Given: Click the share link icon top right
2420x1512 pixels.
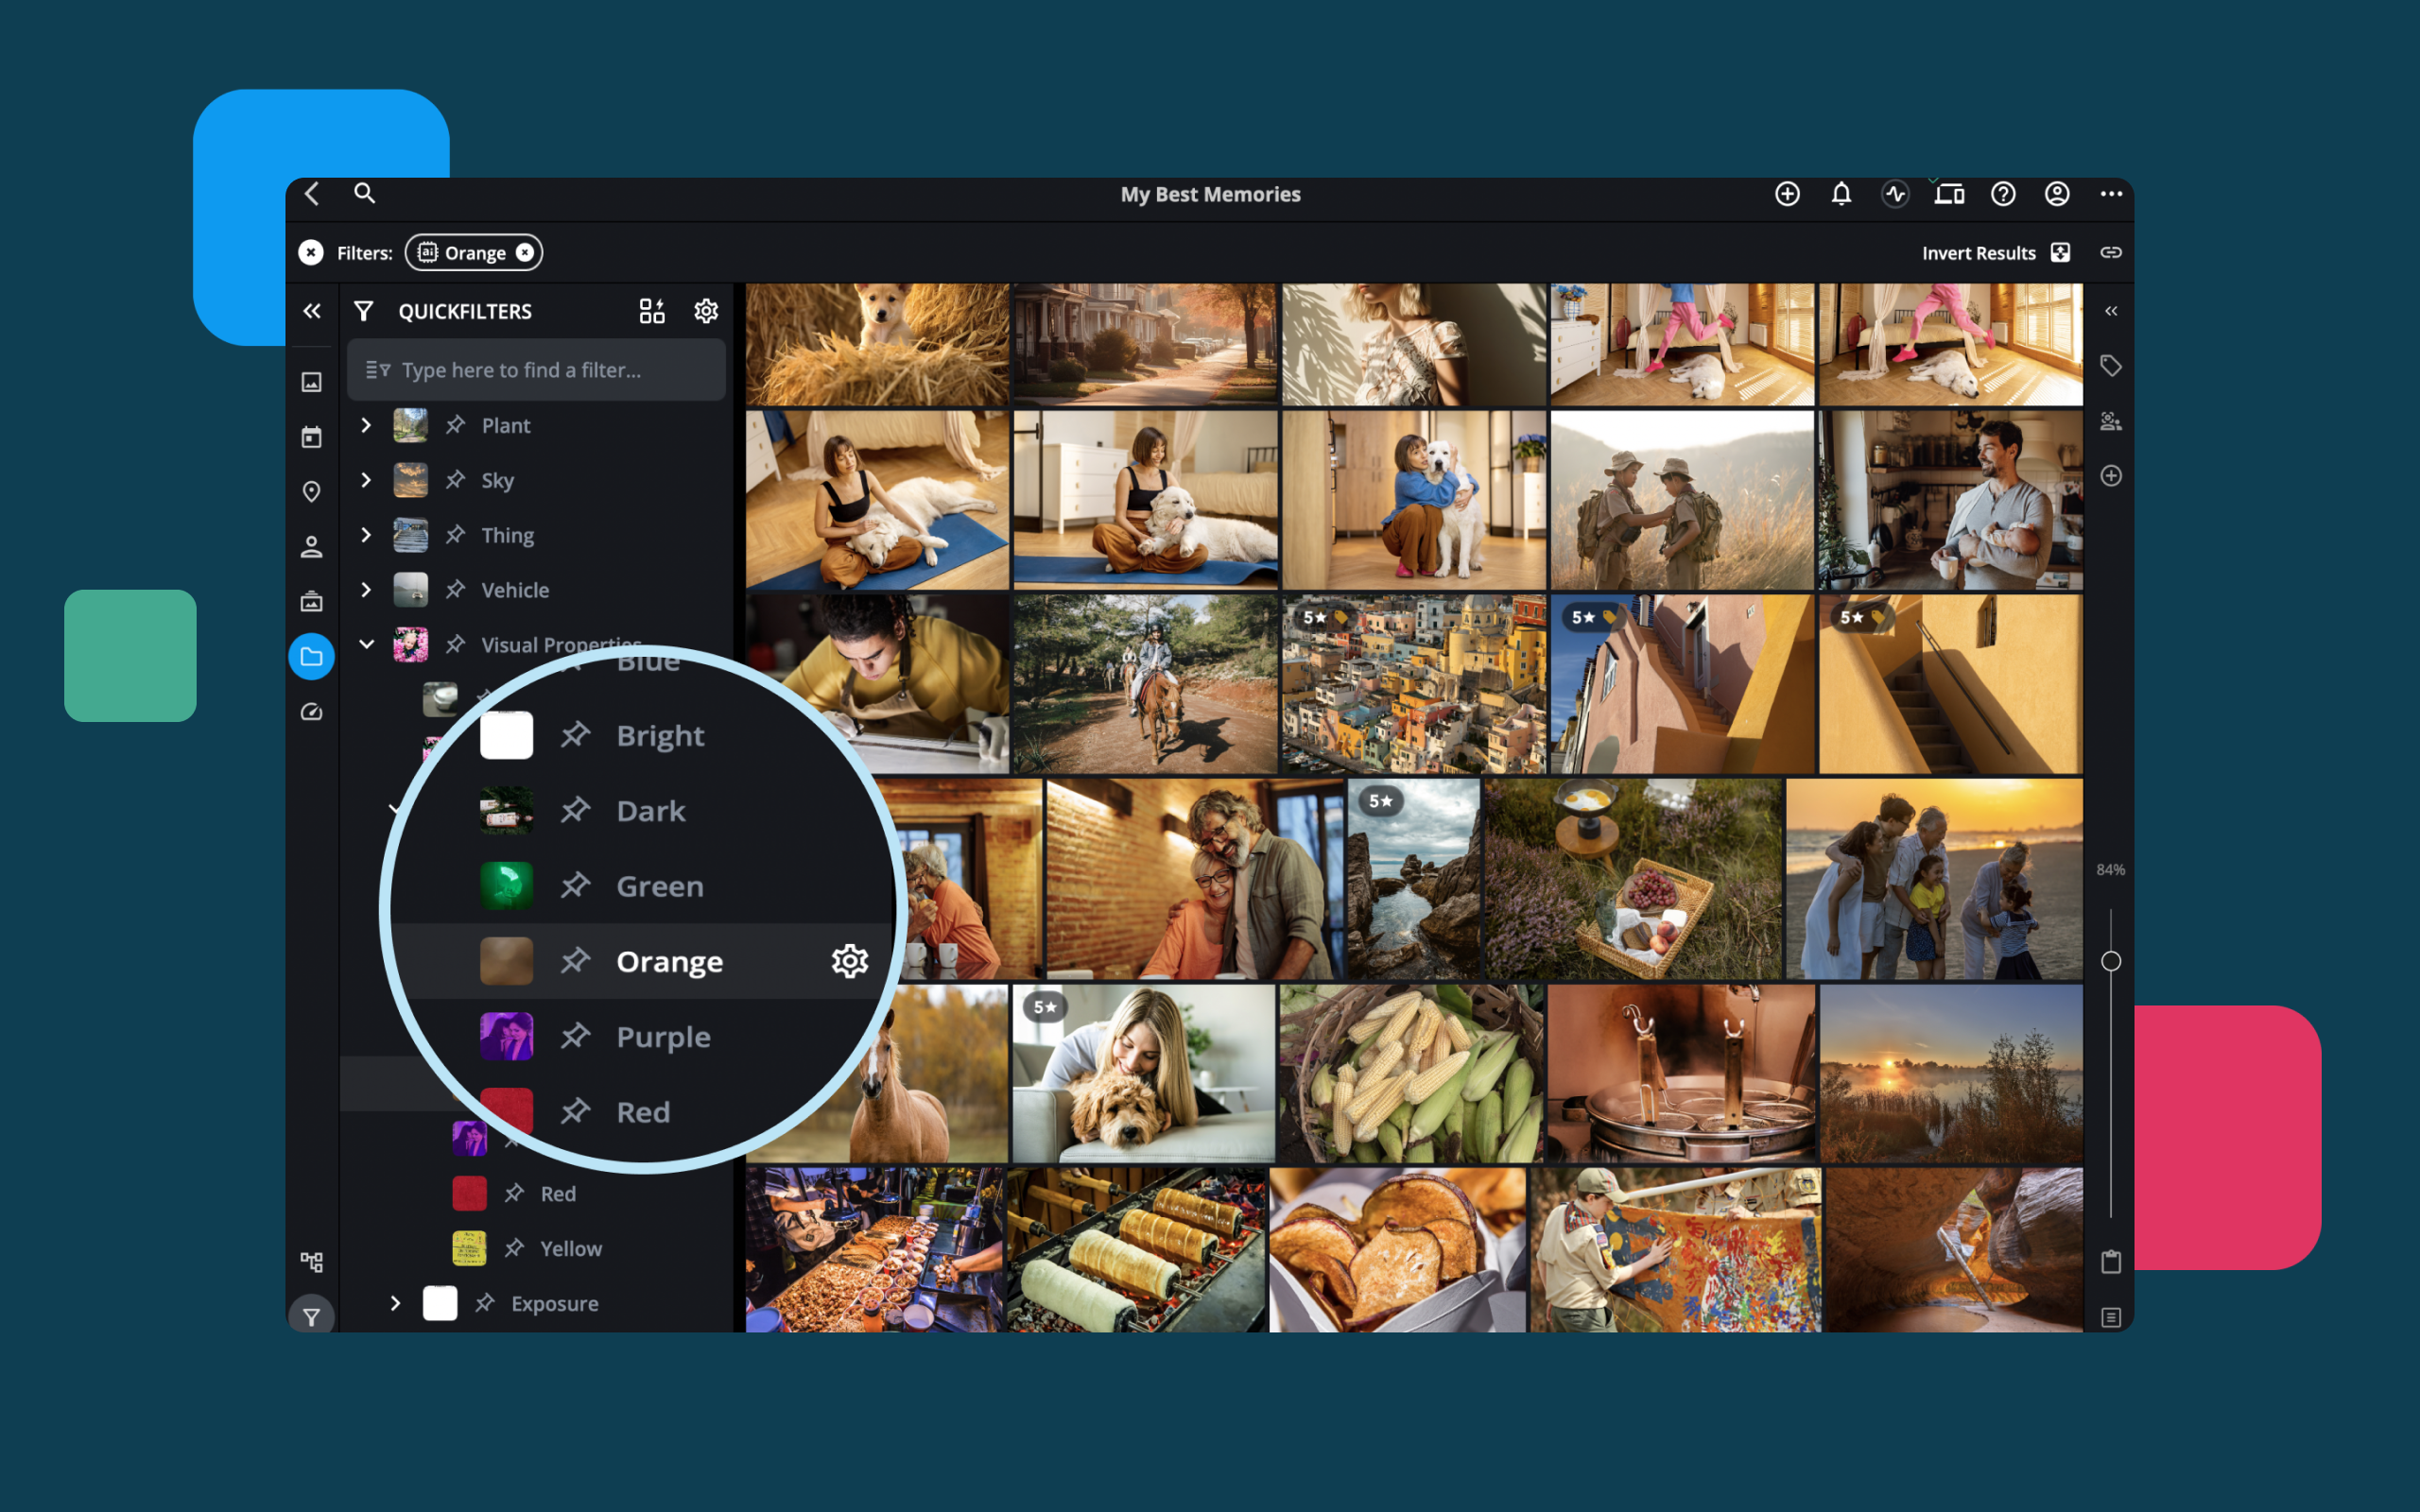Looking at the screenshot, I should tap(2110, 252).
